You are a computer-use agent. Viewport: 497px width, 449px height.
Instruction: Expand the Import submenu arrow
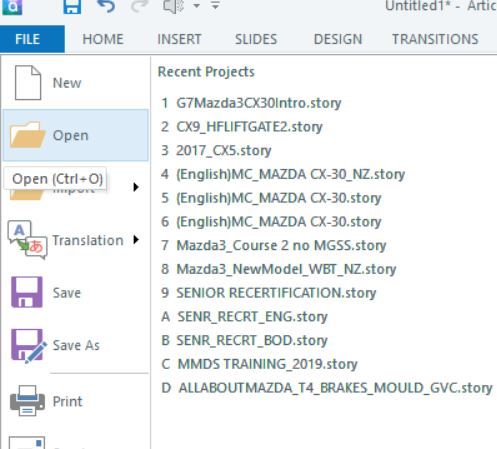136,187
